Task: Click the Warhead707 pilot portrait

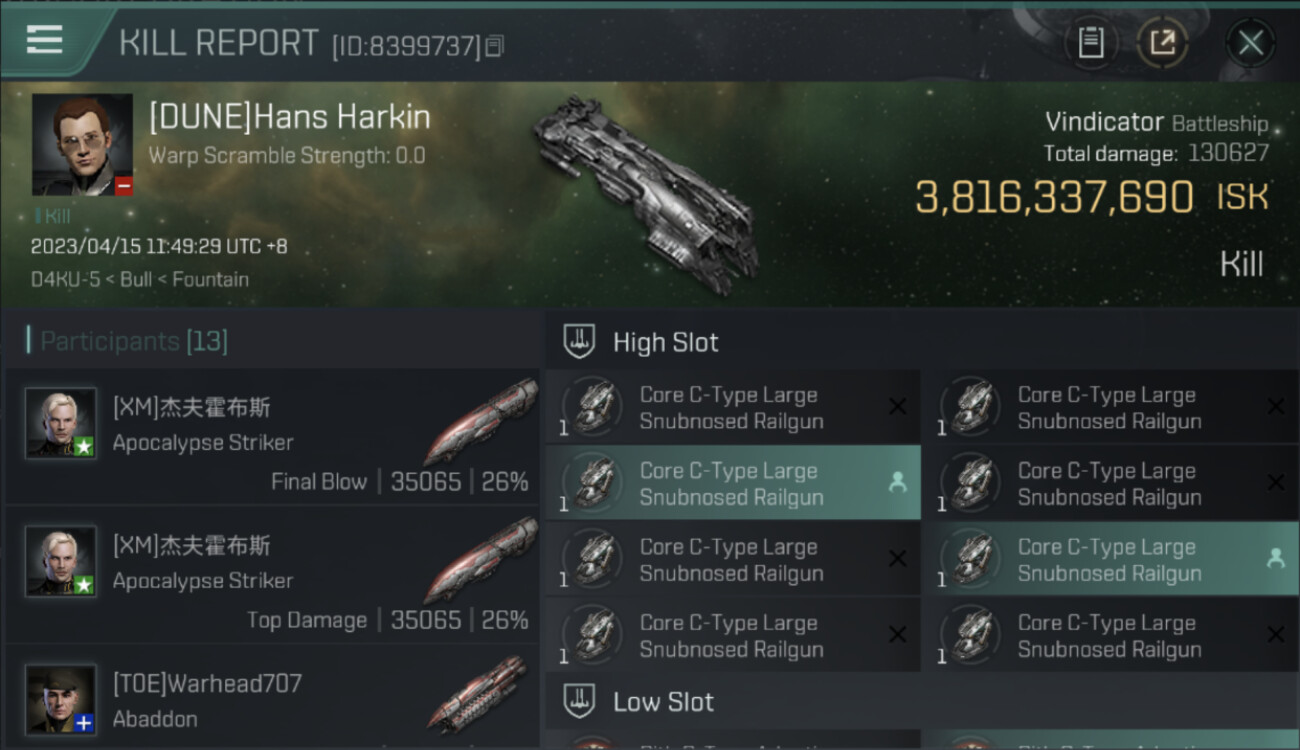Action: point(61,699)
